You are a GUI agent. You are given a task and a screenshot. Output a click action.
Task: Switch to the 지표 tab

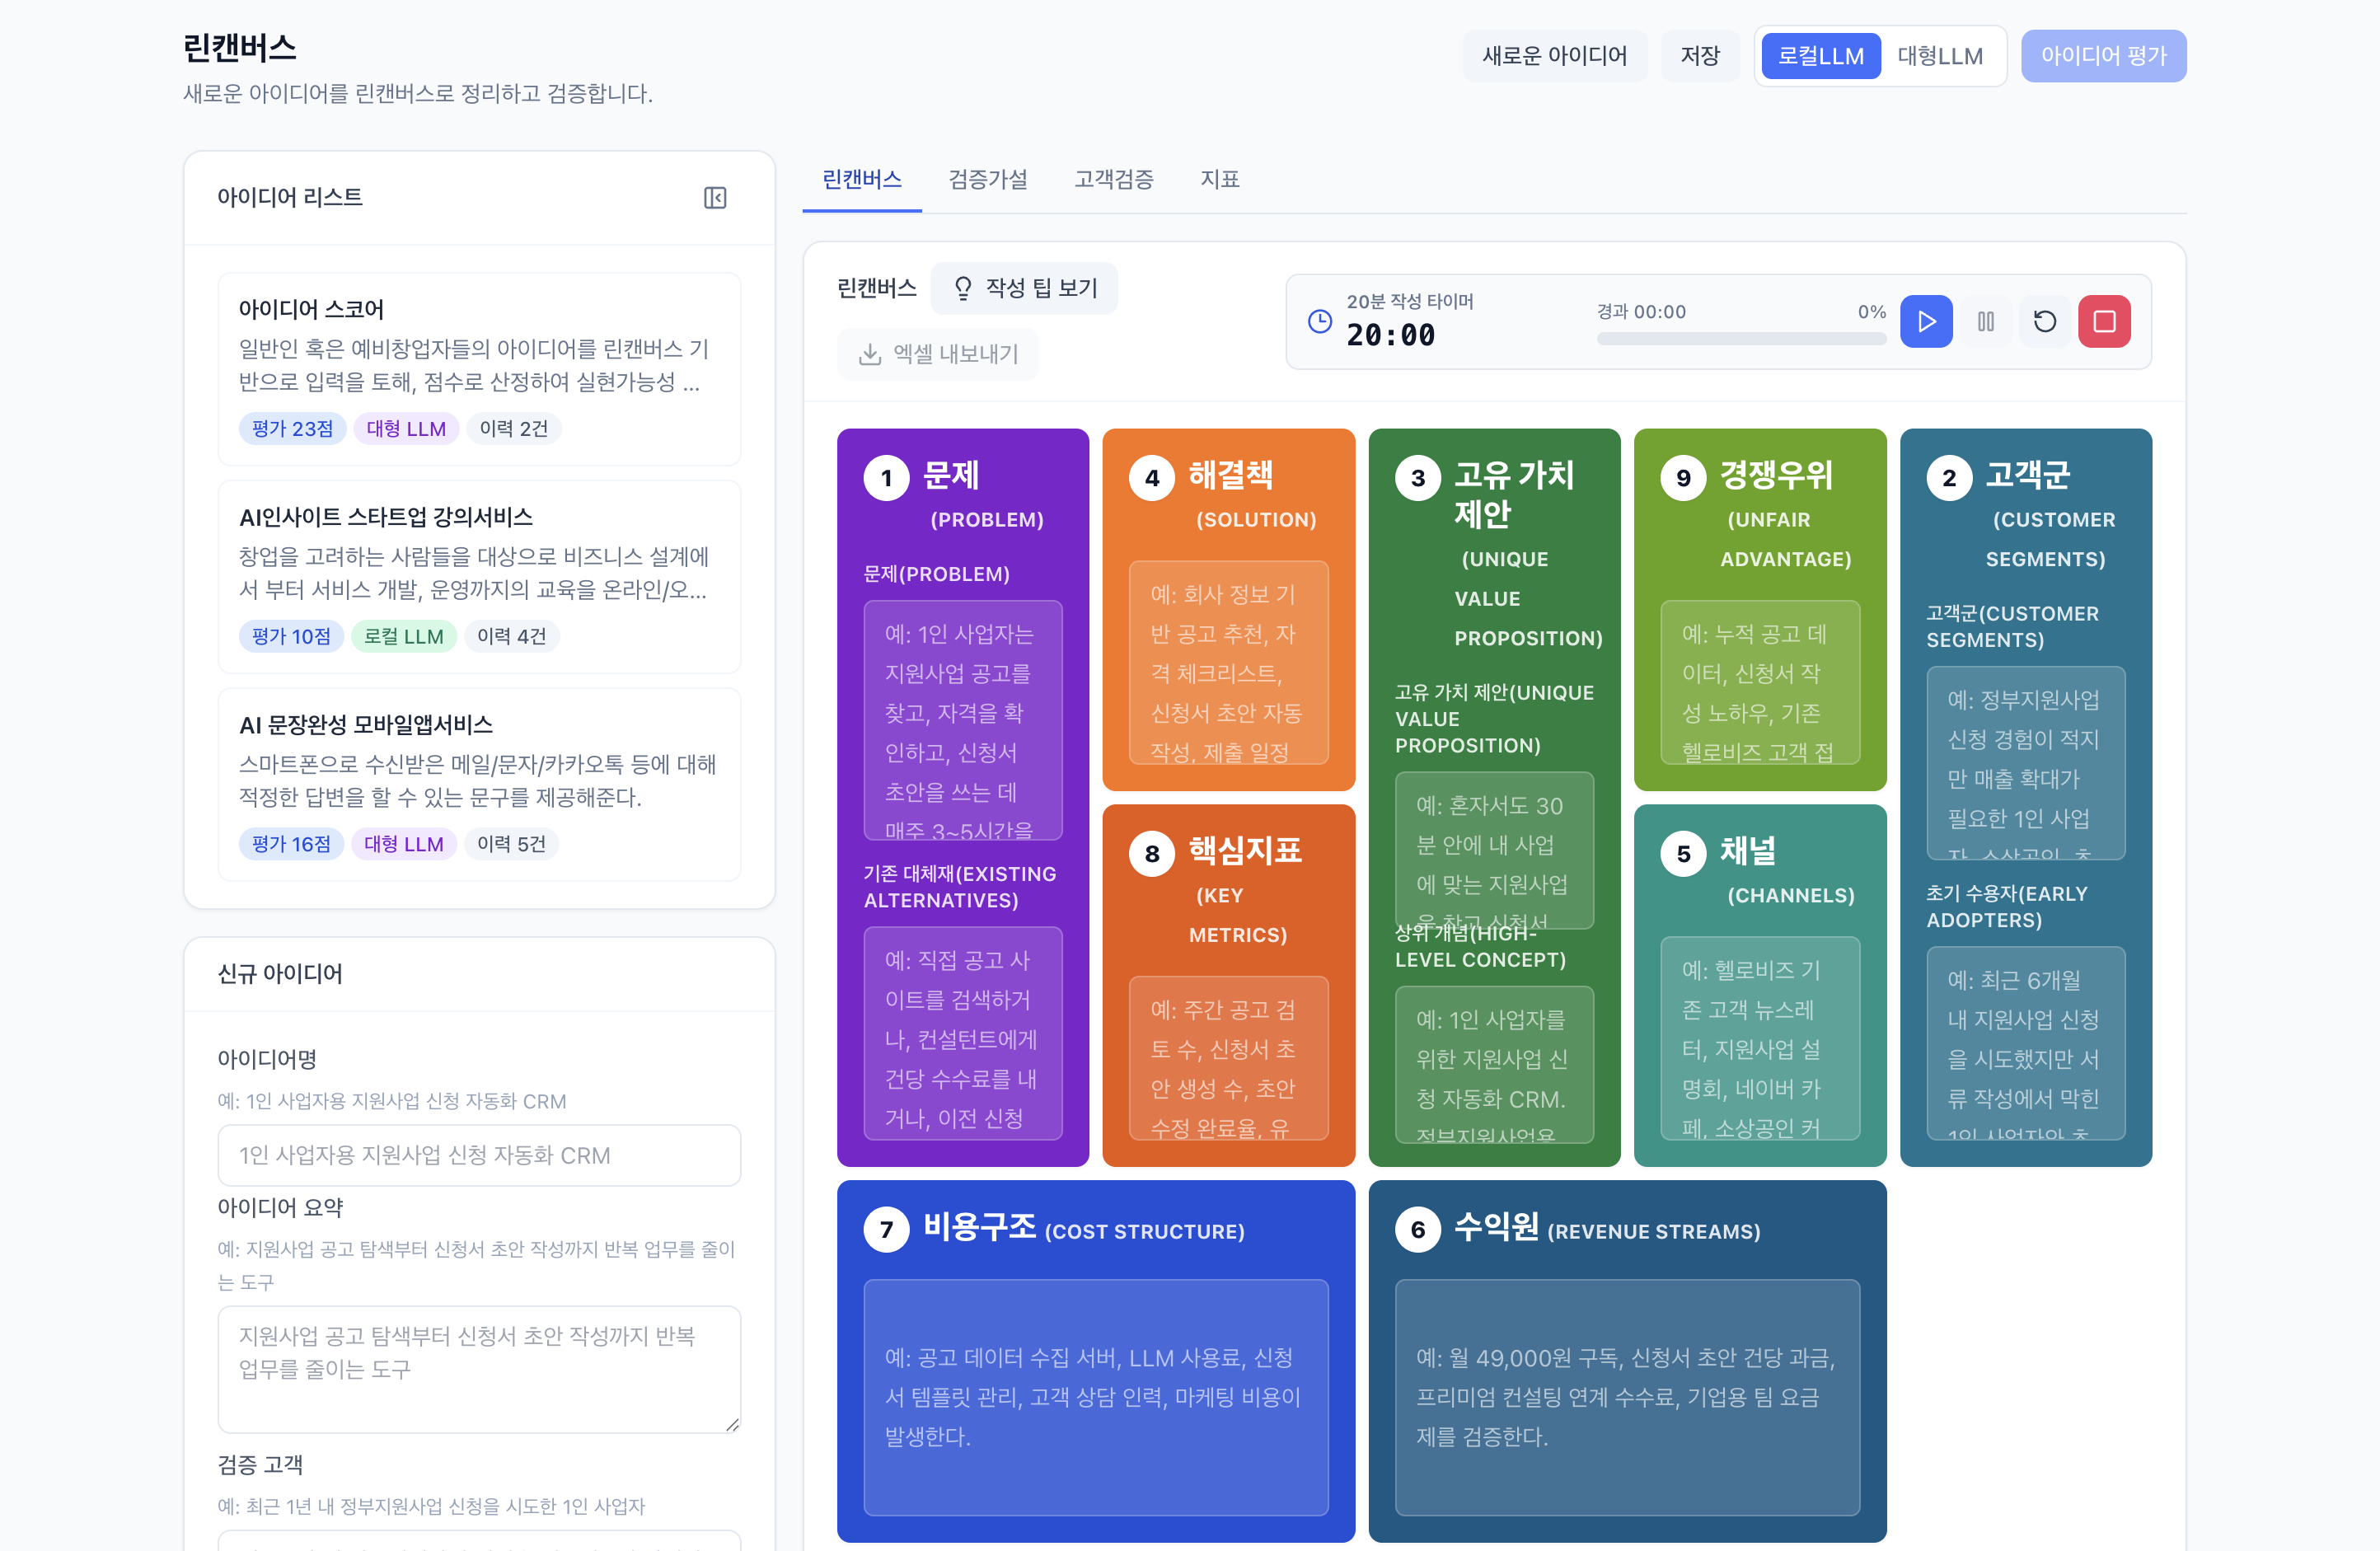(1219, 179)
